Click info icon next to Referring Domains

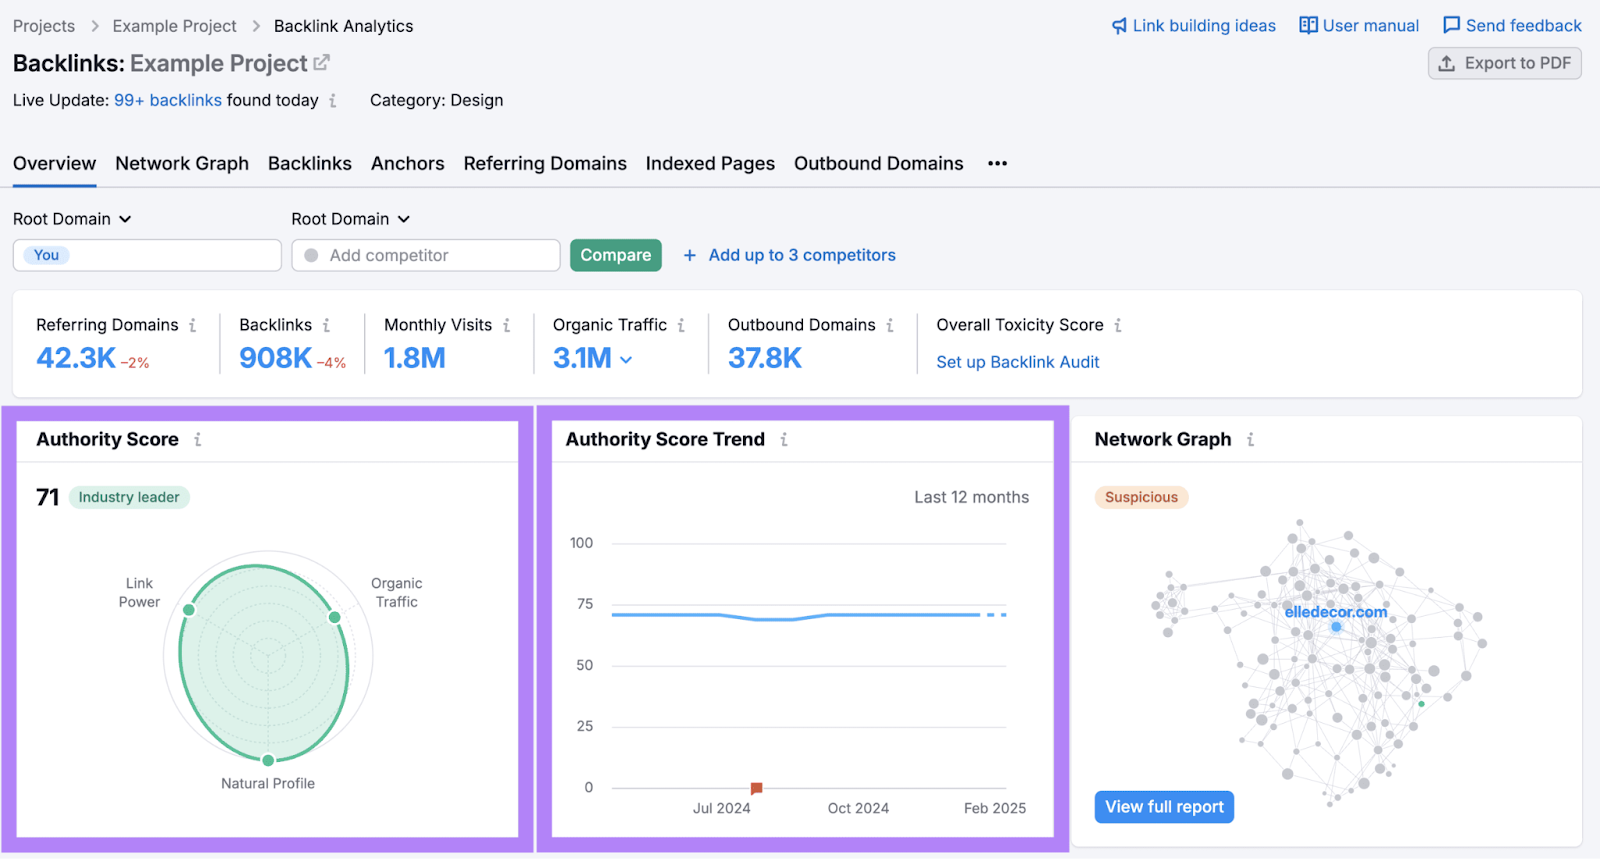click(193, 325)
